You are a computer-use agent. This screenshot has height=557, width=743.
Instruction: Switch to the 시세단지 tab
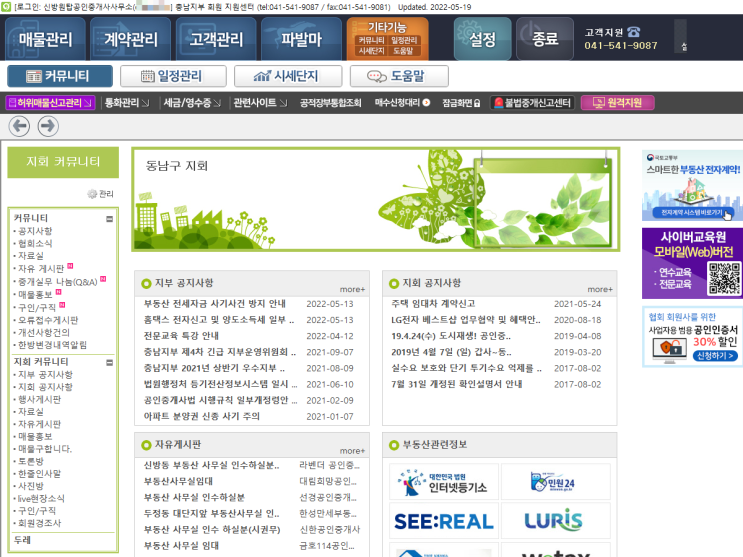288,76
